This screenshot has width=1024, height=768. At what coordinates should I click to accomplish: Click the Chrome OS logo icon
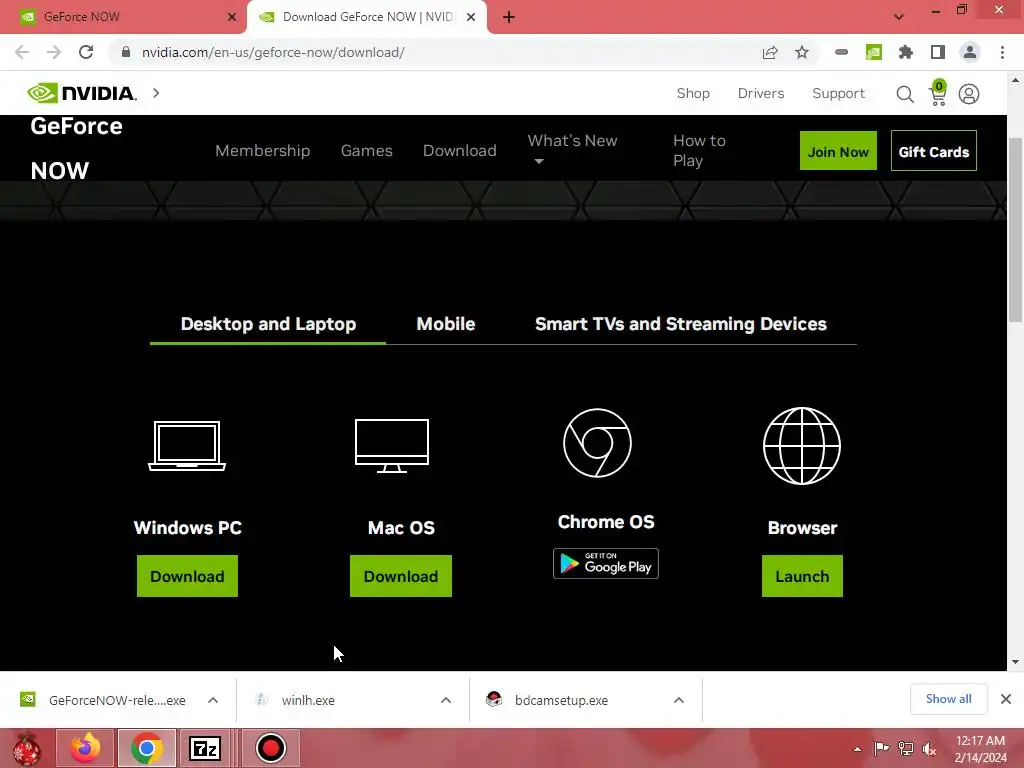tap(597, 443)
